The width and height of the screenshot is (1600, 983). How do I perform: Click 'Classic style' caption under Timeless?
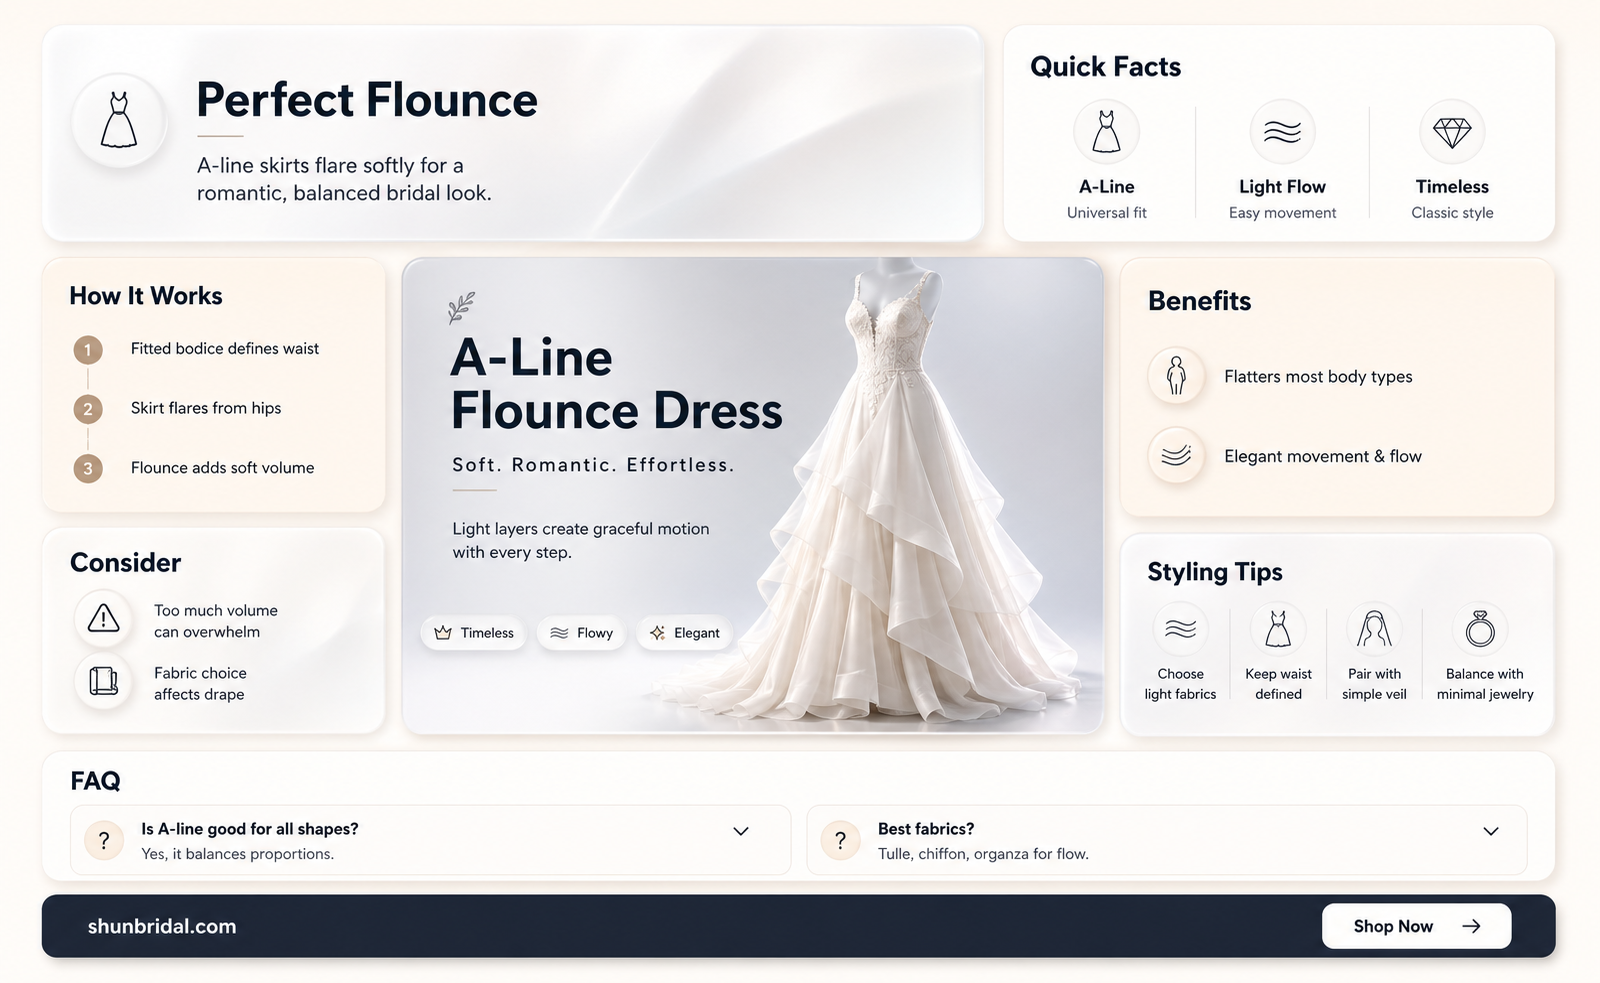(x=1452, y=212)
